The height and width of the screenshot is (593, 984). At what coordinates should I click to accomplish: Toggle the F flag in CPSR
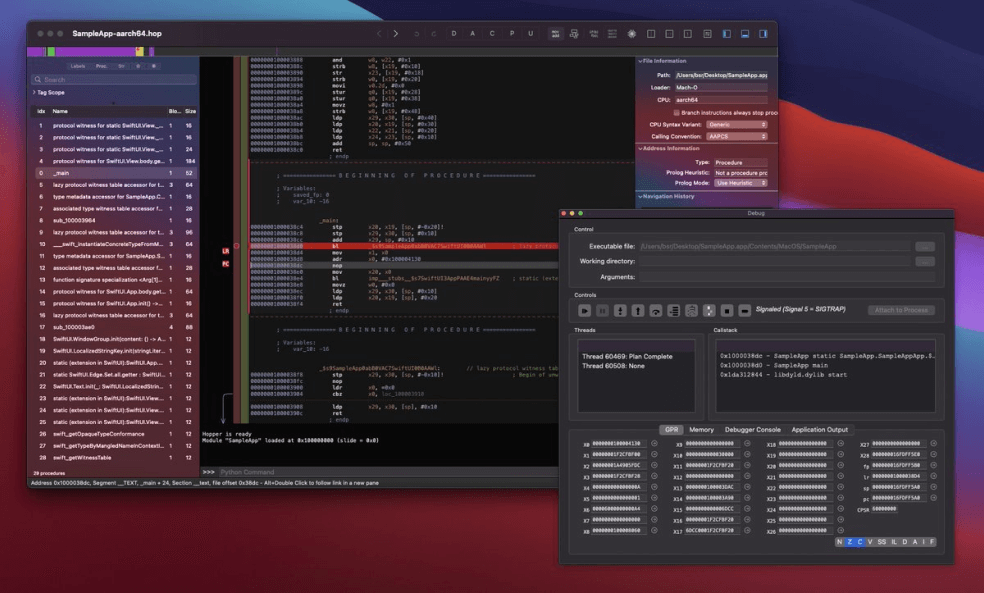932,542
